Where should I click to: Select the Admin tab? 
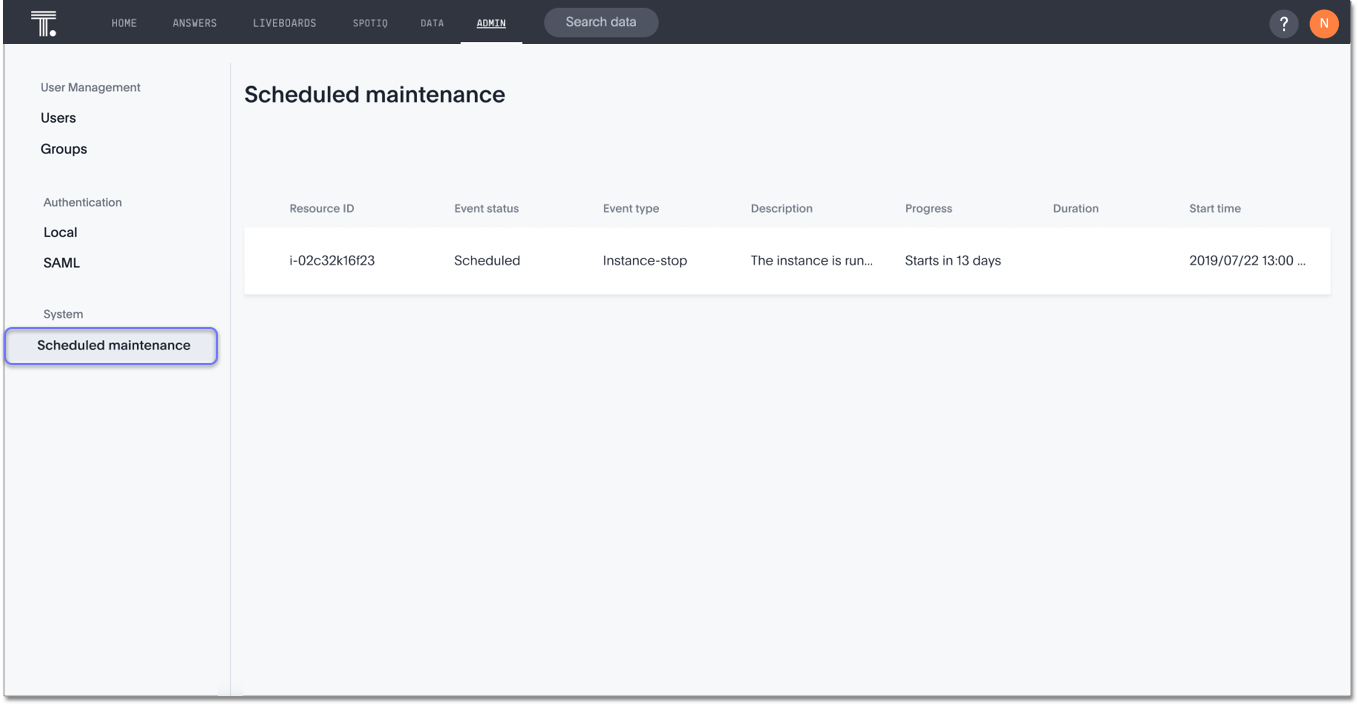[491, 23]
